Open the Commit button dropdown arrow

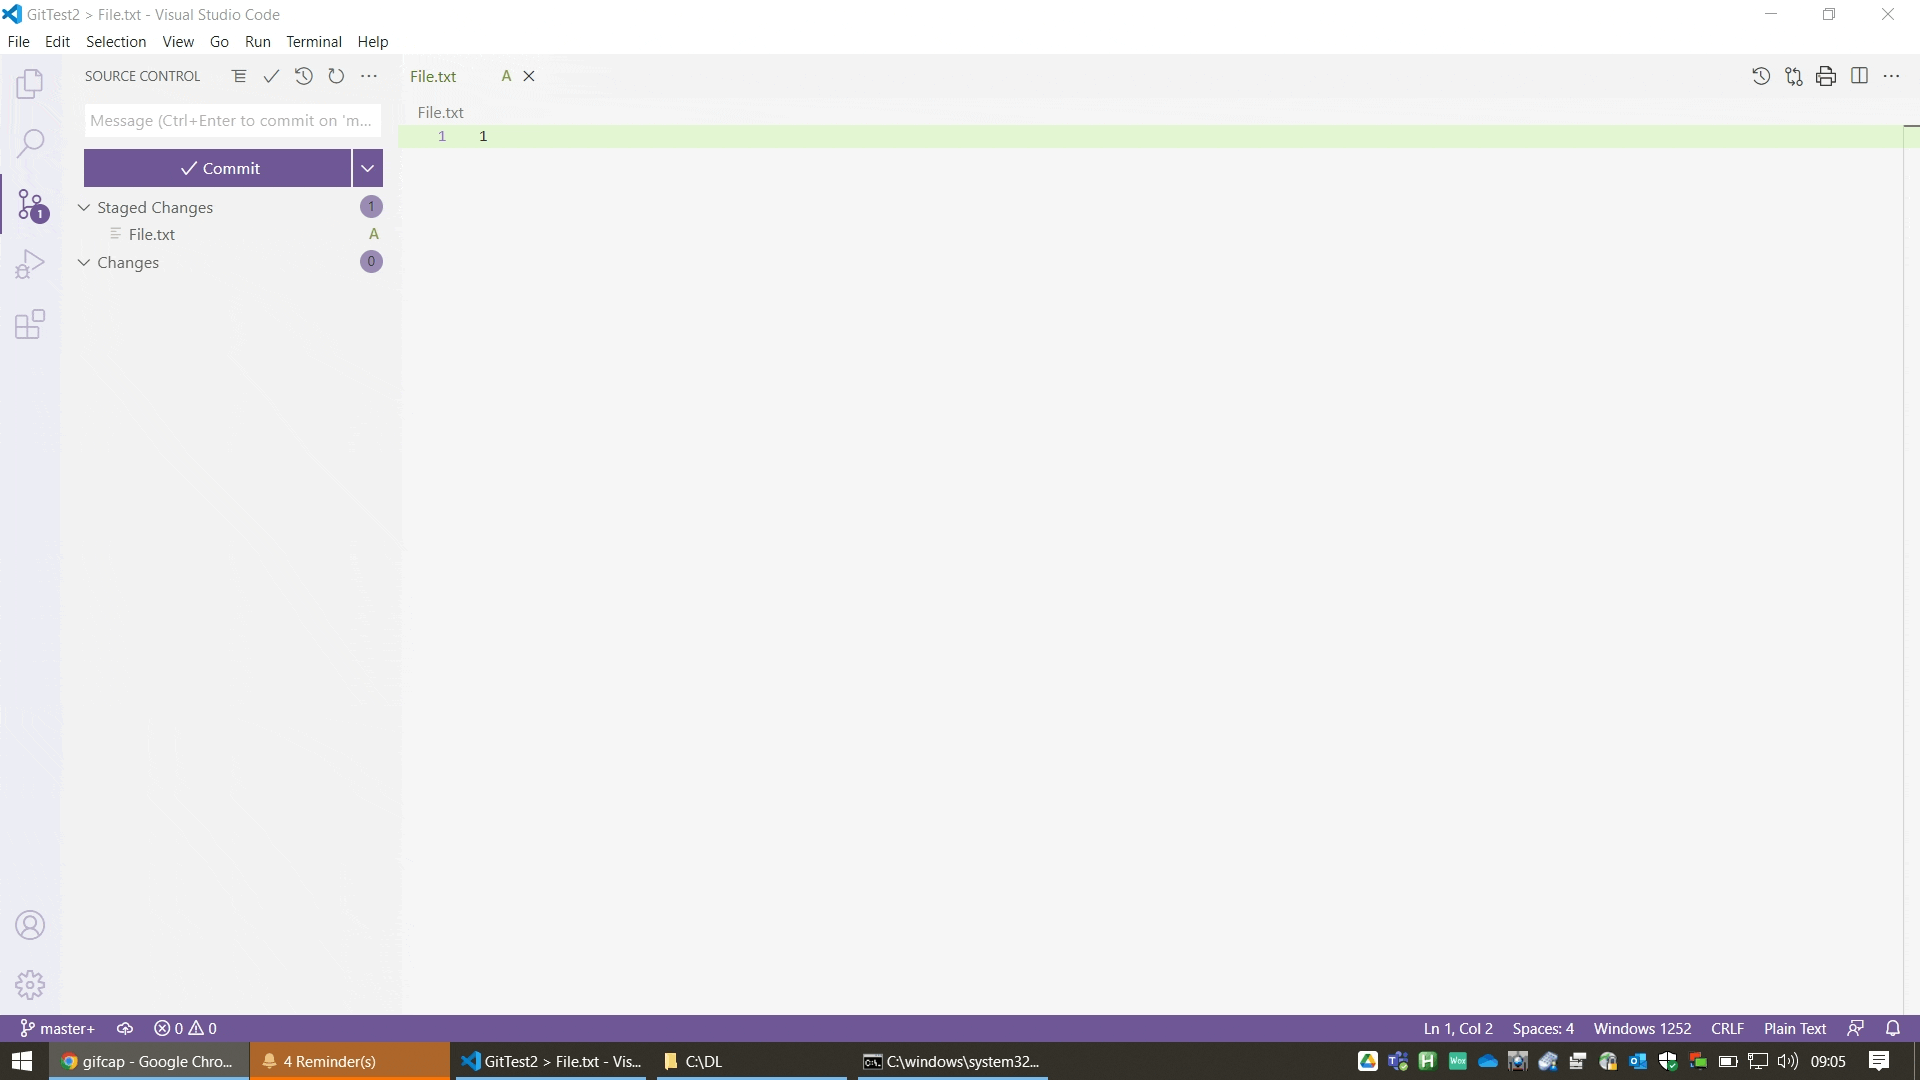(x=367, y=168)
